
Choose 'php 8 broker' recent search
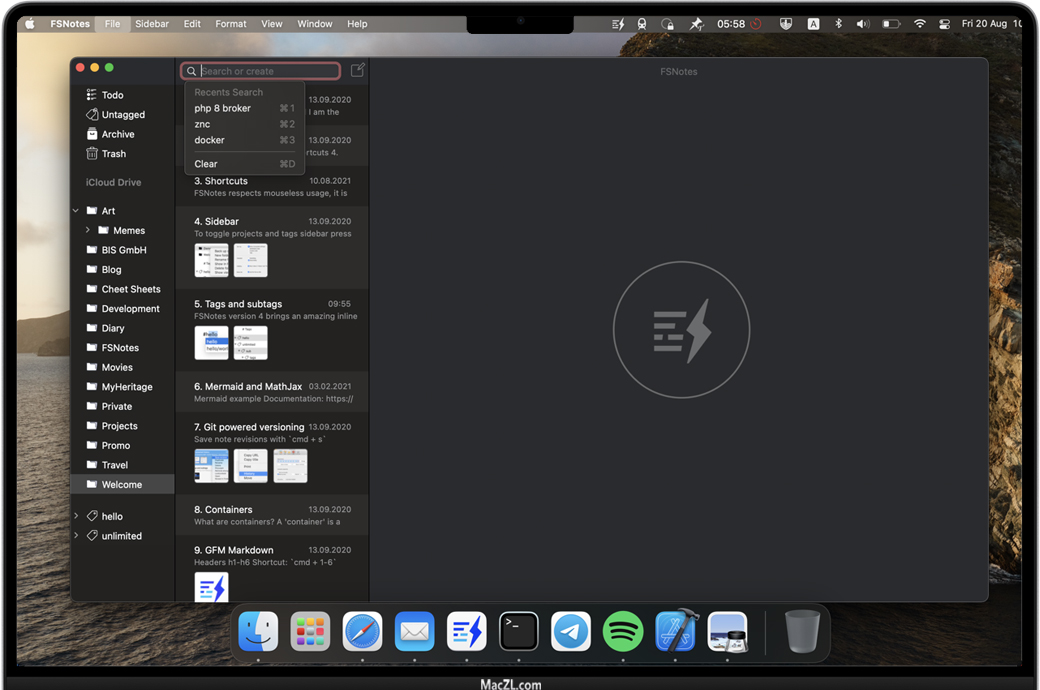[x=223, y=108]
